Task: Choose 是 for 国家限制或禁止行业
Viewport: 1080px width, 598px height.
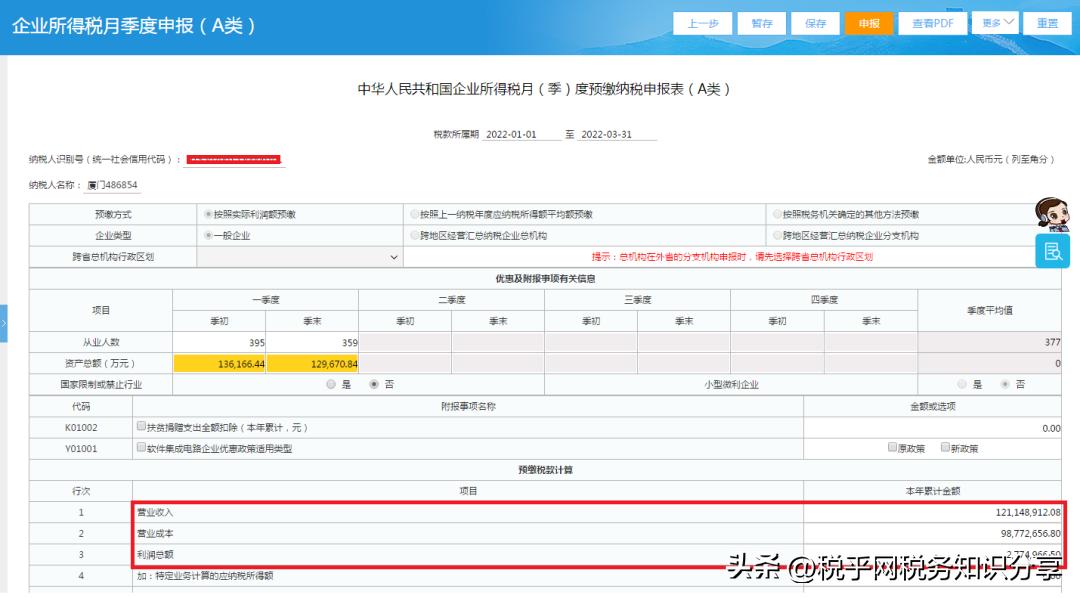Action: tap(331, 384)
